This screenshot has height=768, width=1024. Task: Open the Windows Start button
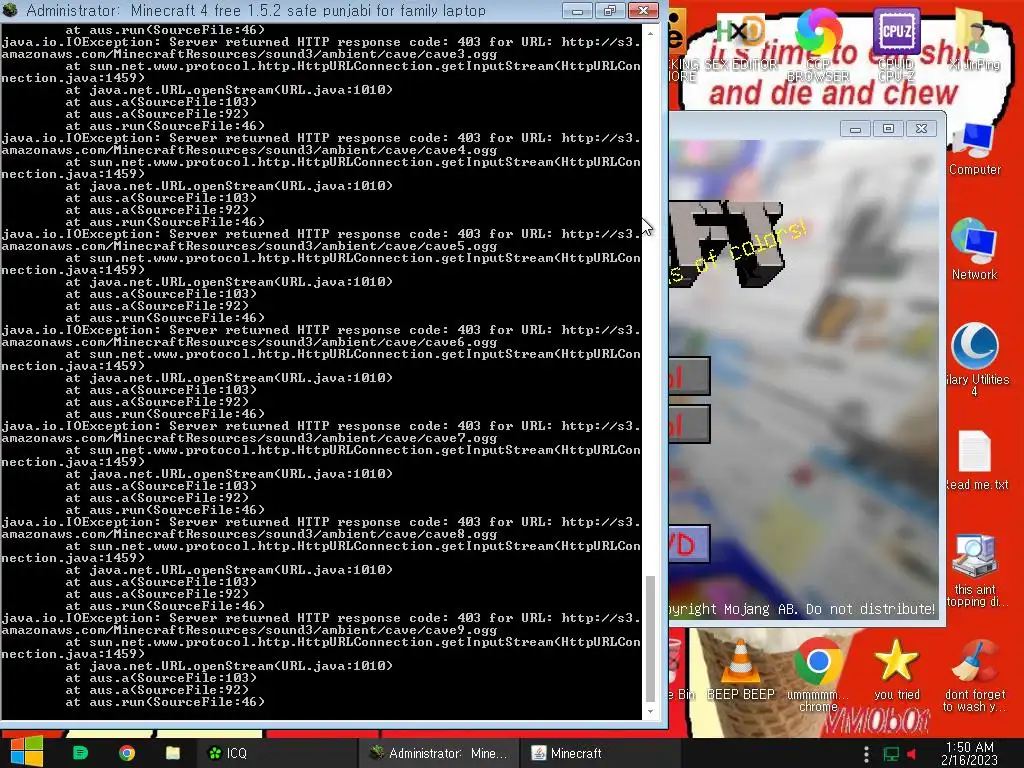coord(27,752)
